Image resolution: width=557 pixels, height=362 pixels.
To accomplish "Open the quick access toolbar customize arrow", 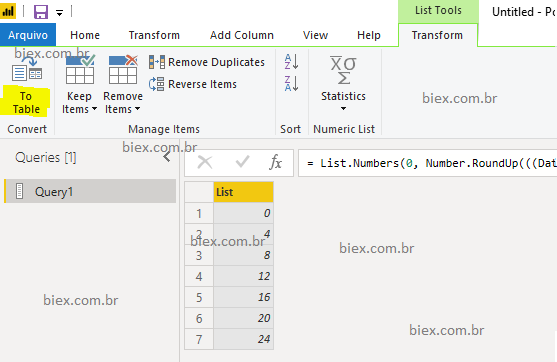I will [59, 13].
